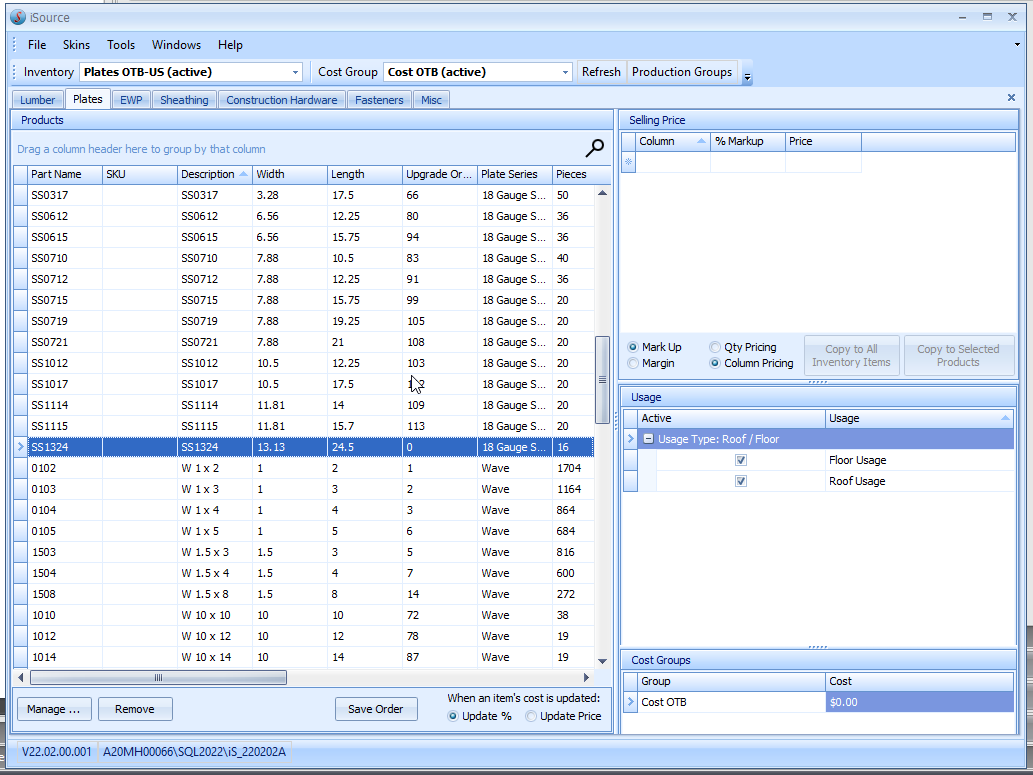Click the magnifying glass search icon
Viewport: 1033px width, 775px height.
point(595,149)
